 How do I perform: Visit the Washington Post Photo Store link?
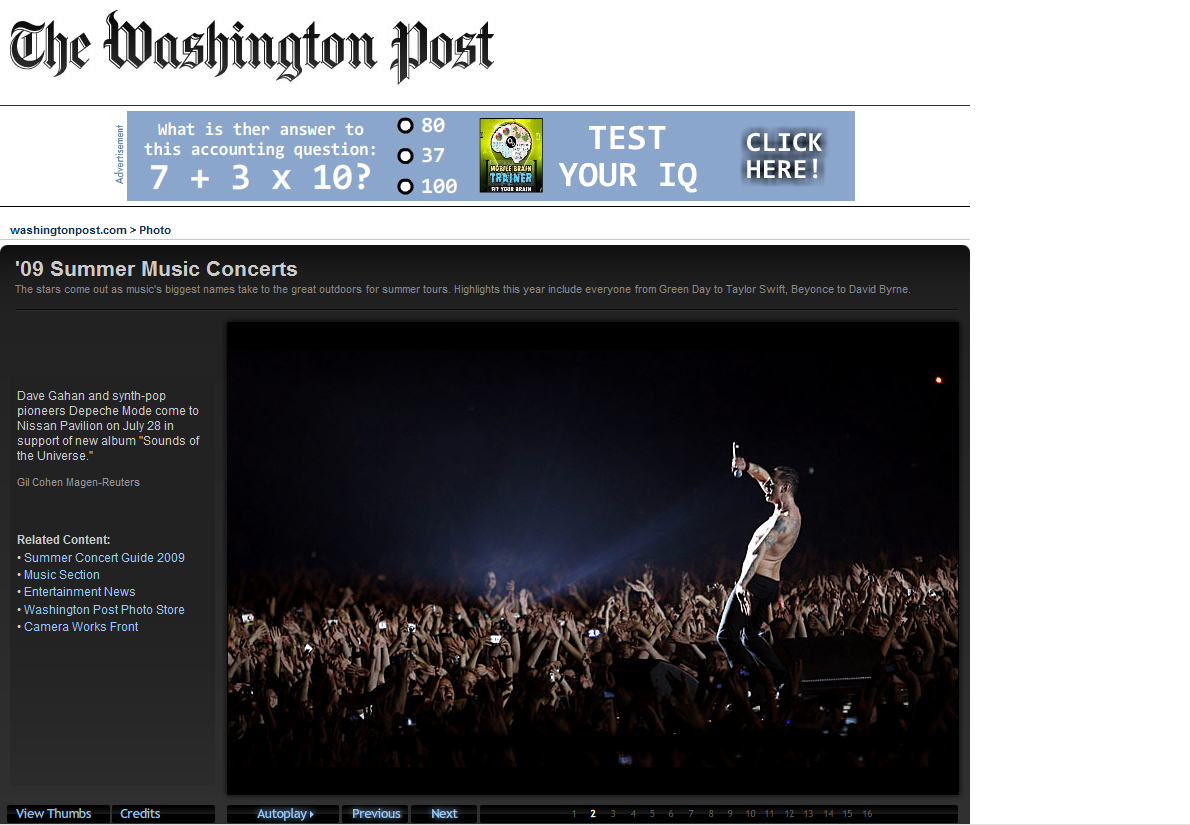click(104, 609)
